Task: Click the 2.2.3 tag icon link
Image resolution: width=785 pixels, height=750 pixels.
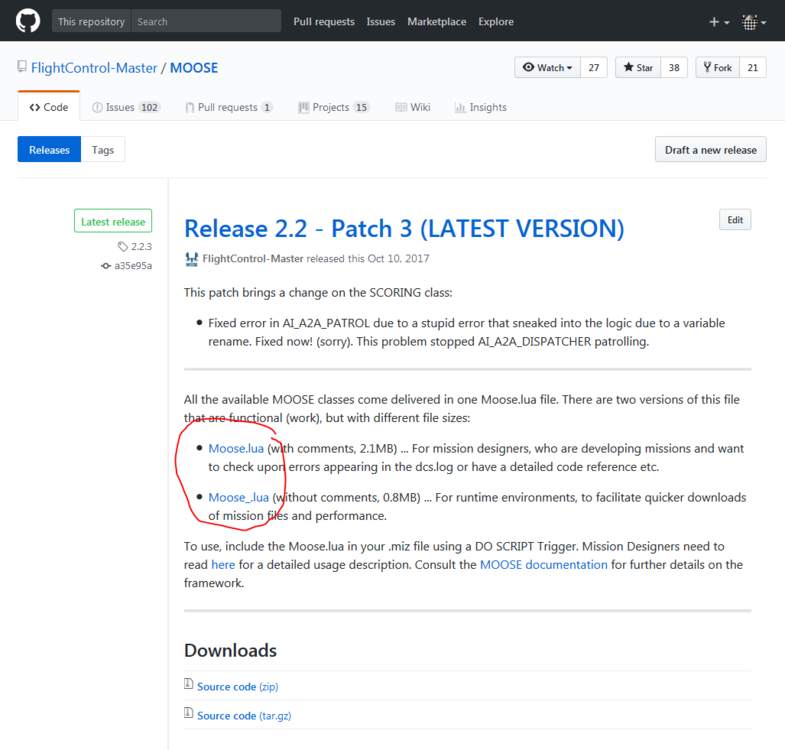Action: pyautogui.click(x=135, y=246)
